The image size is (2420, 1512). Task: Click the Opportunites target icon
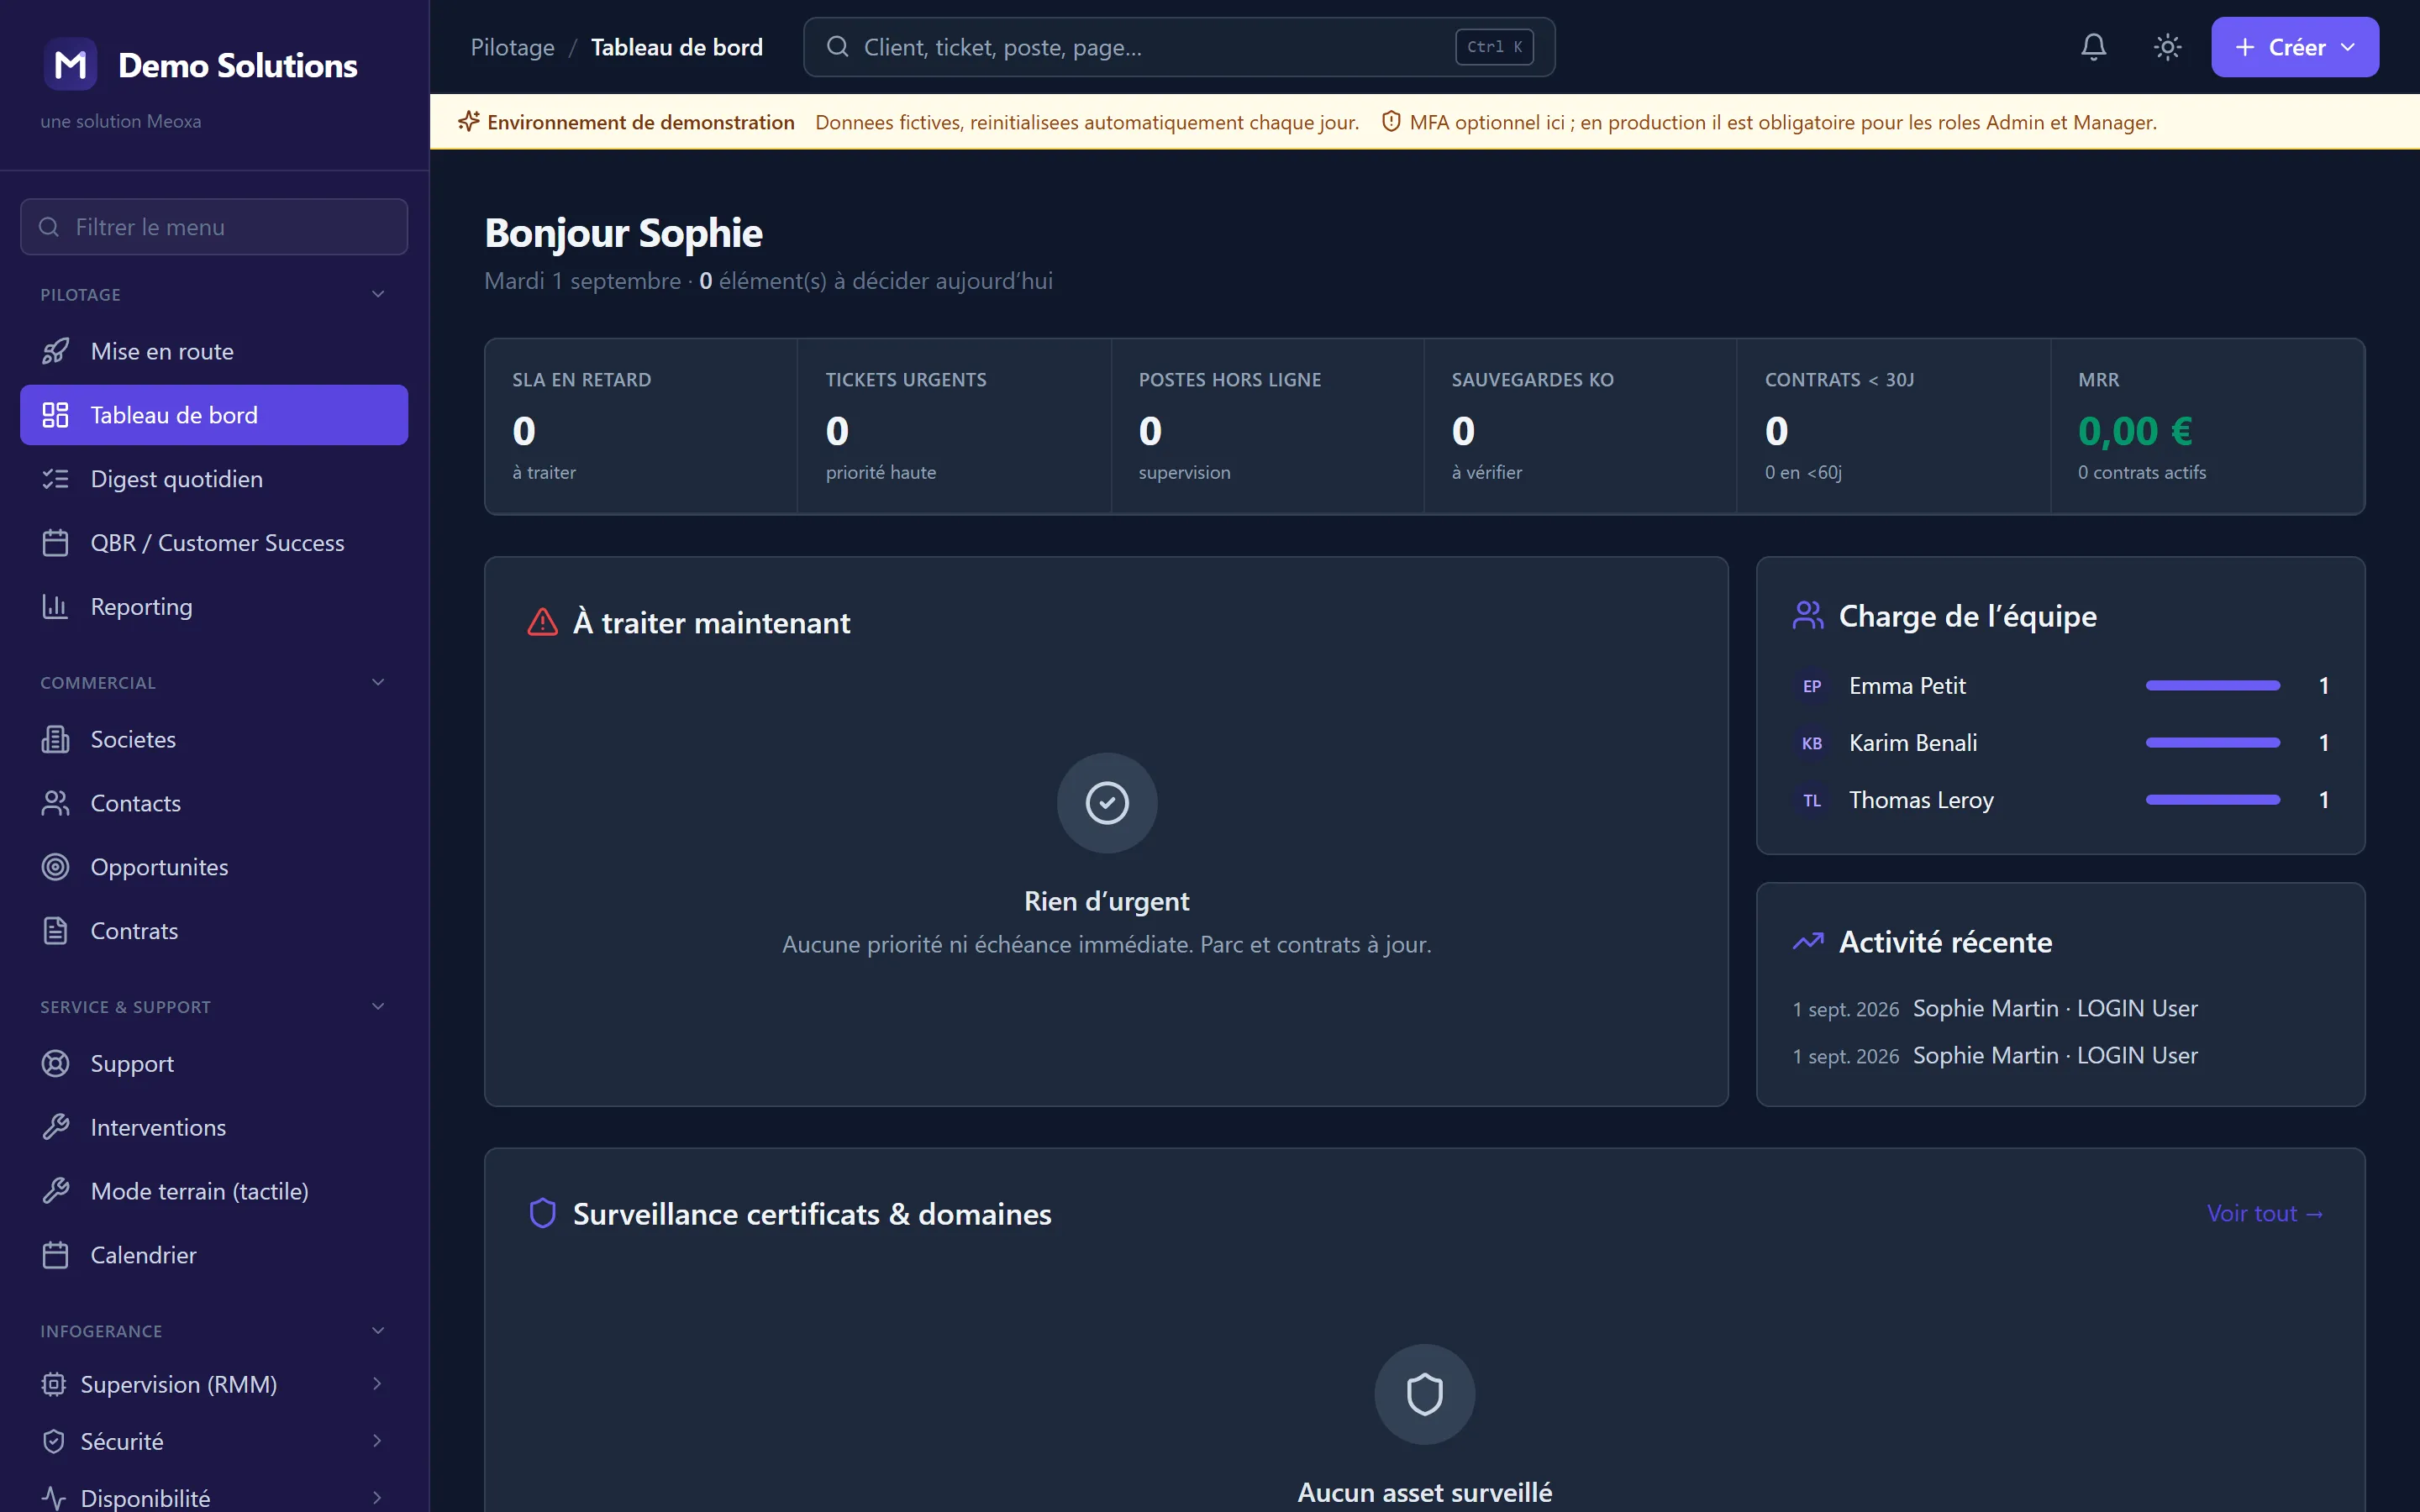tap(56, 867)
